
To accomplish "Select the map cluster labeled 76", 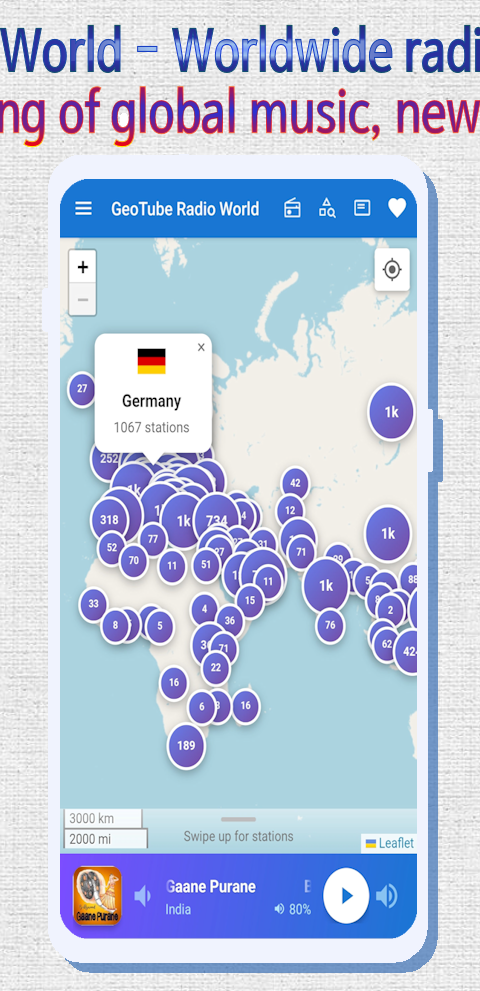I will point(330,625).
